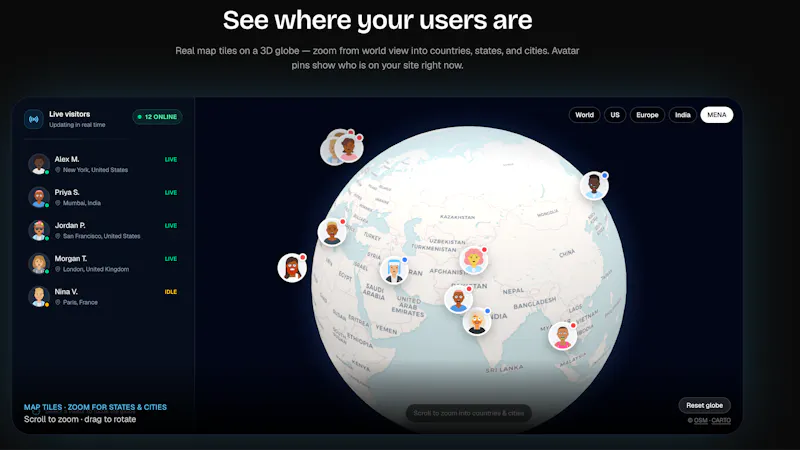Select pink-haired avatar pin over Afghanistan
This screenshot has height=450, width=800.
pos(473,260)
